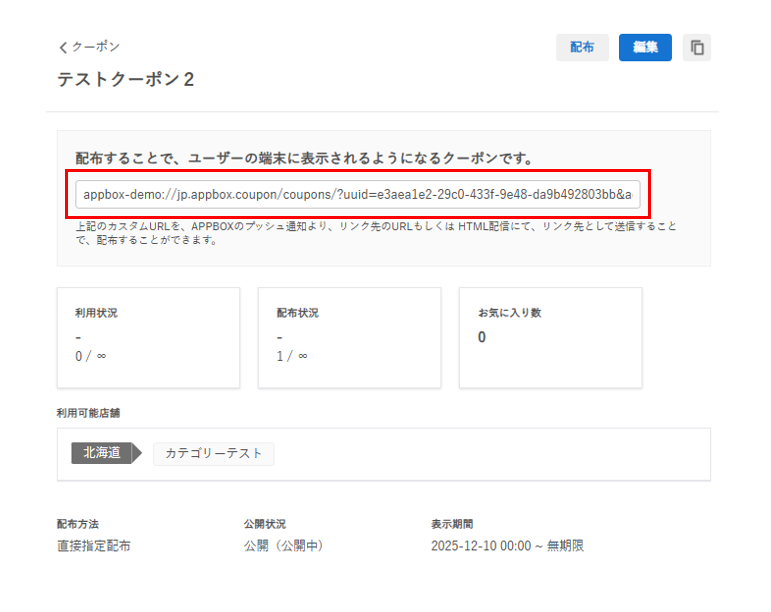Click the 表示期間 label

pos(452,524)
